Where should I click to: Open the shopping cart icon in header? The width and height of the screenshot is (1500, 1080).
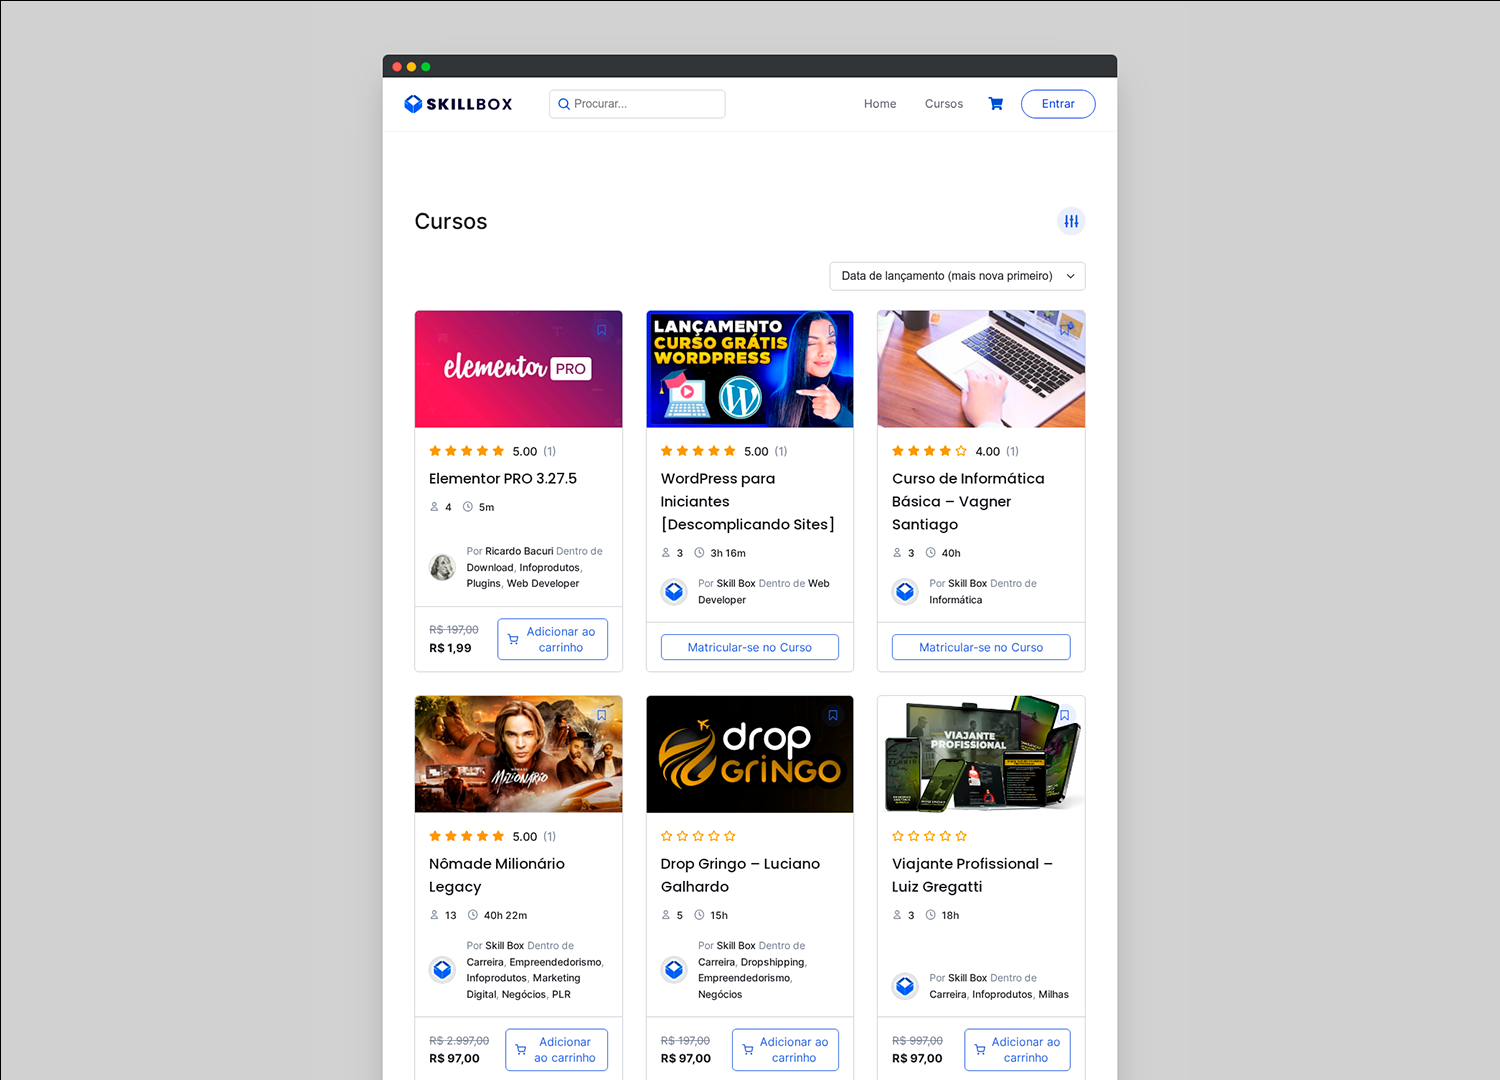point(996,104)
